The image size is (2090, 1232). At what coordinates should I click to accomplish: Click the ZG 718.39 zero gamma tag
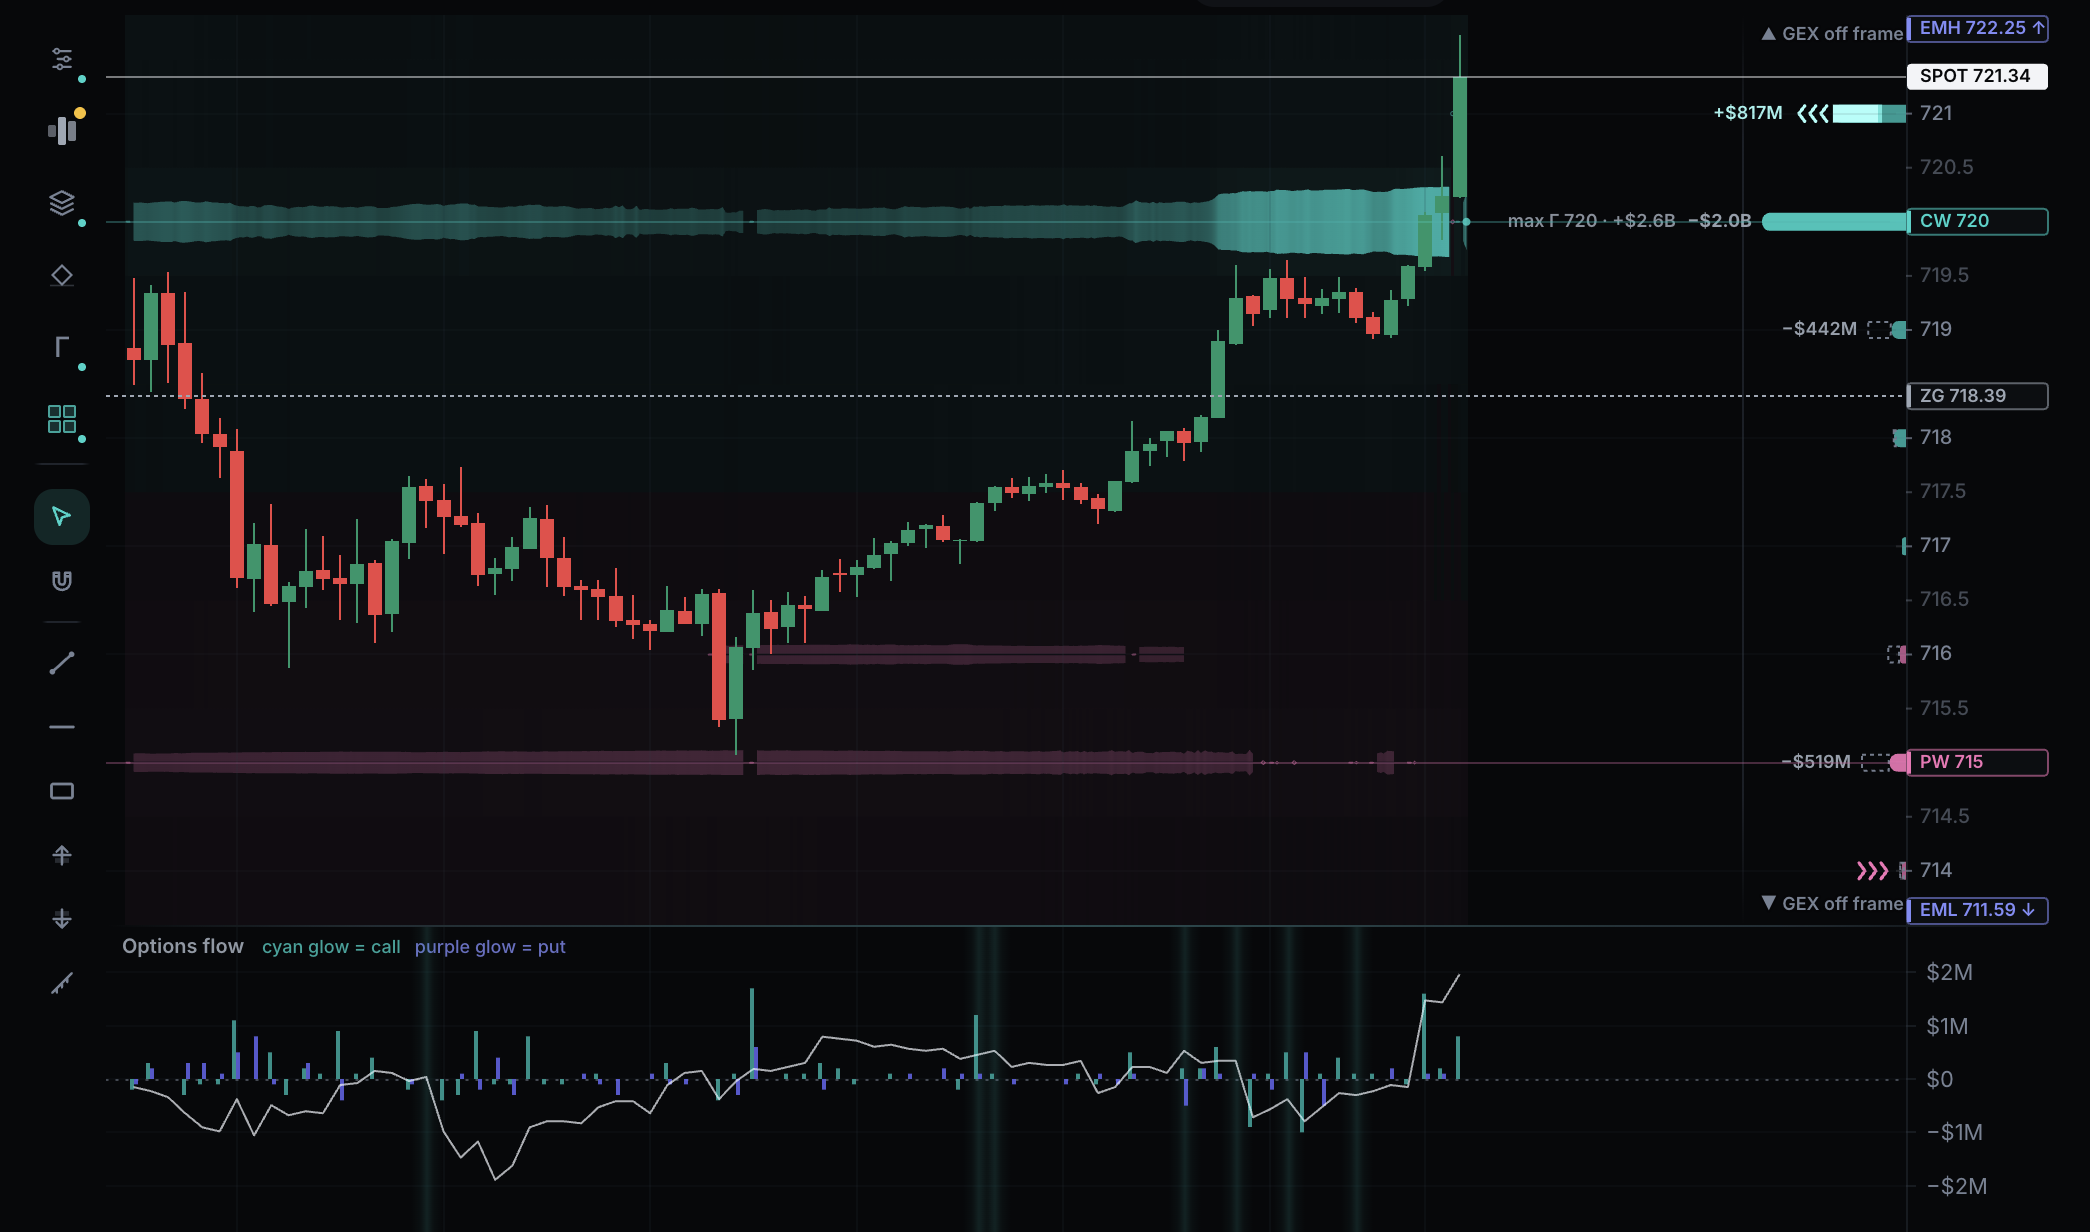point(1977,396)
